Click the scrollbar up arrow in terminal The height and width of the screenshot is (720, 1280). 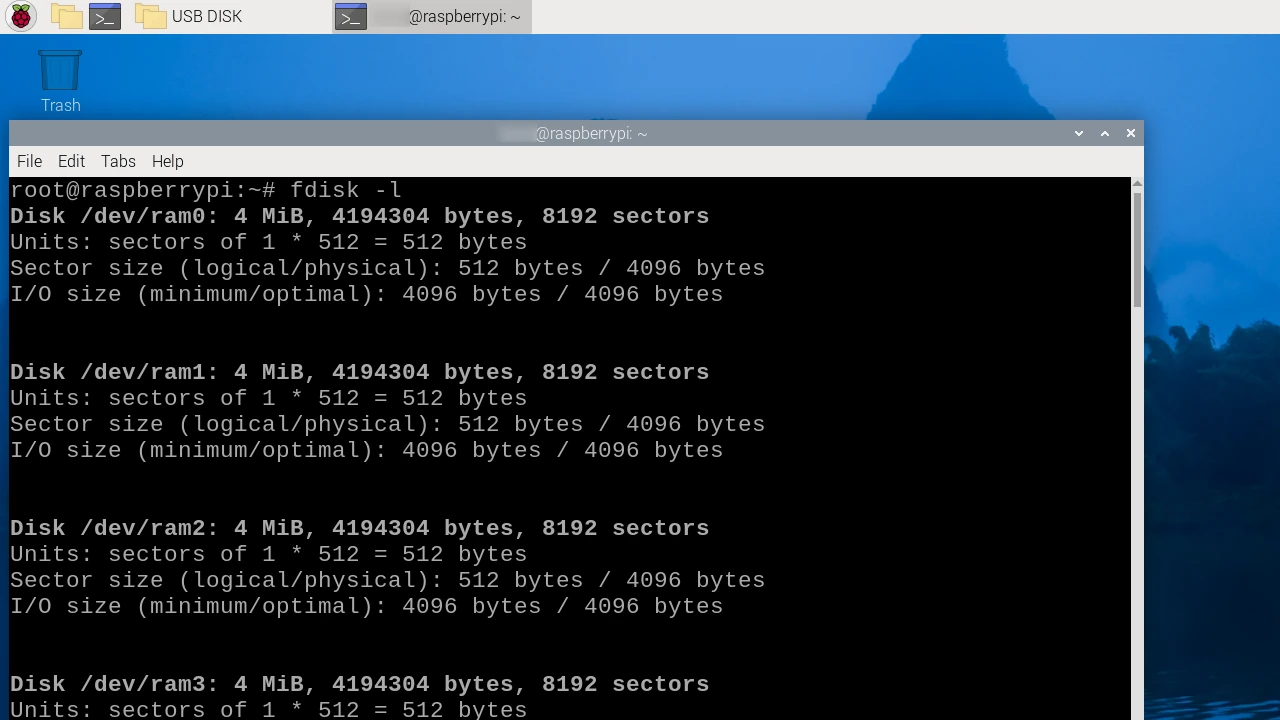1137,184
